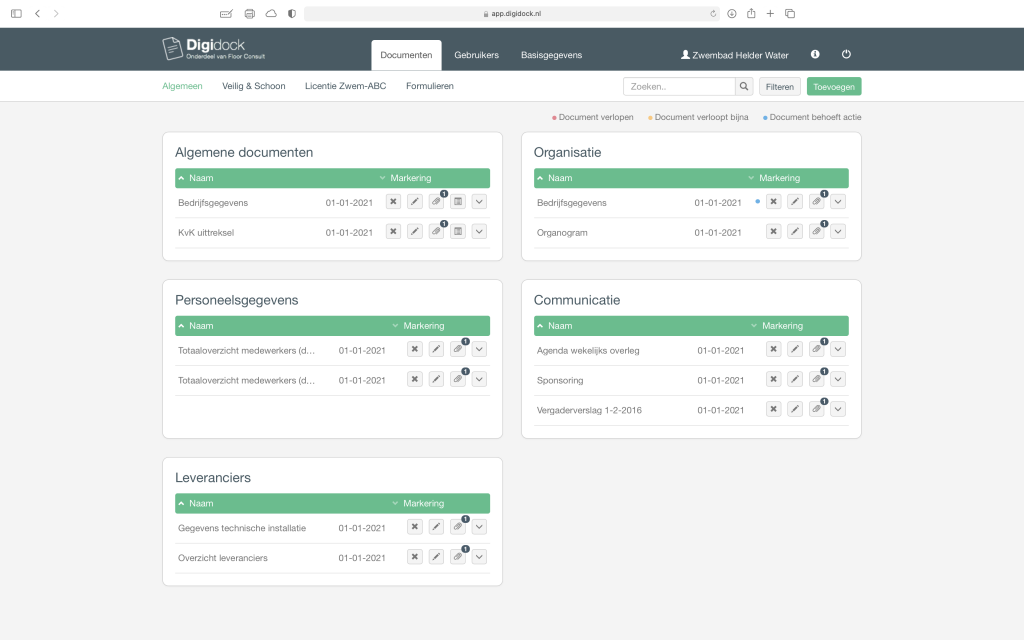Expand details for Gegevens technische installatie row

(x=479, y=526)
